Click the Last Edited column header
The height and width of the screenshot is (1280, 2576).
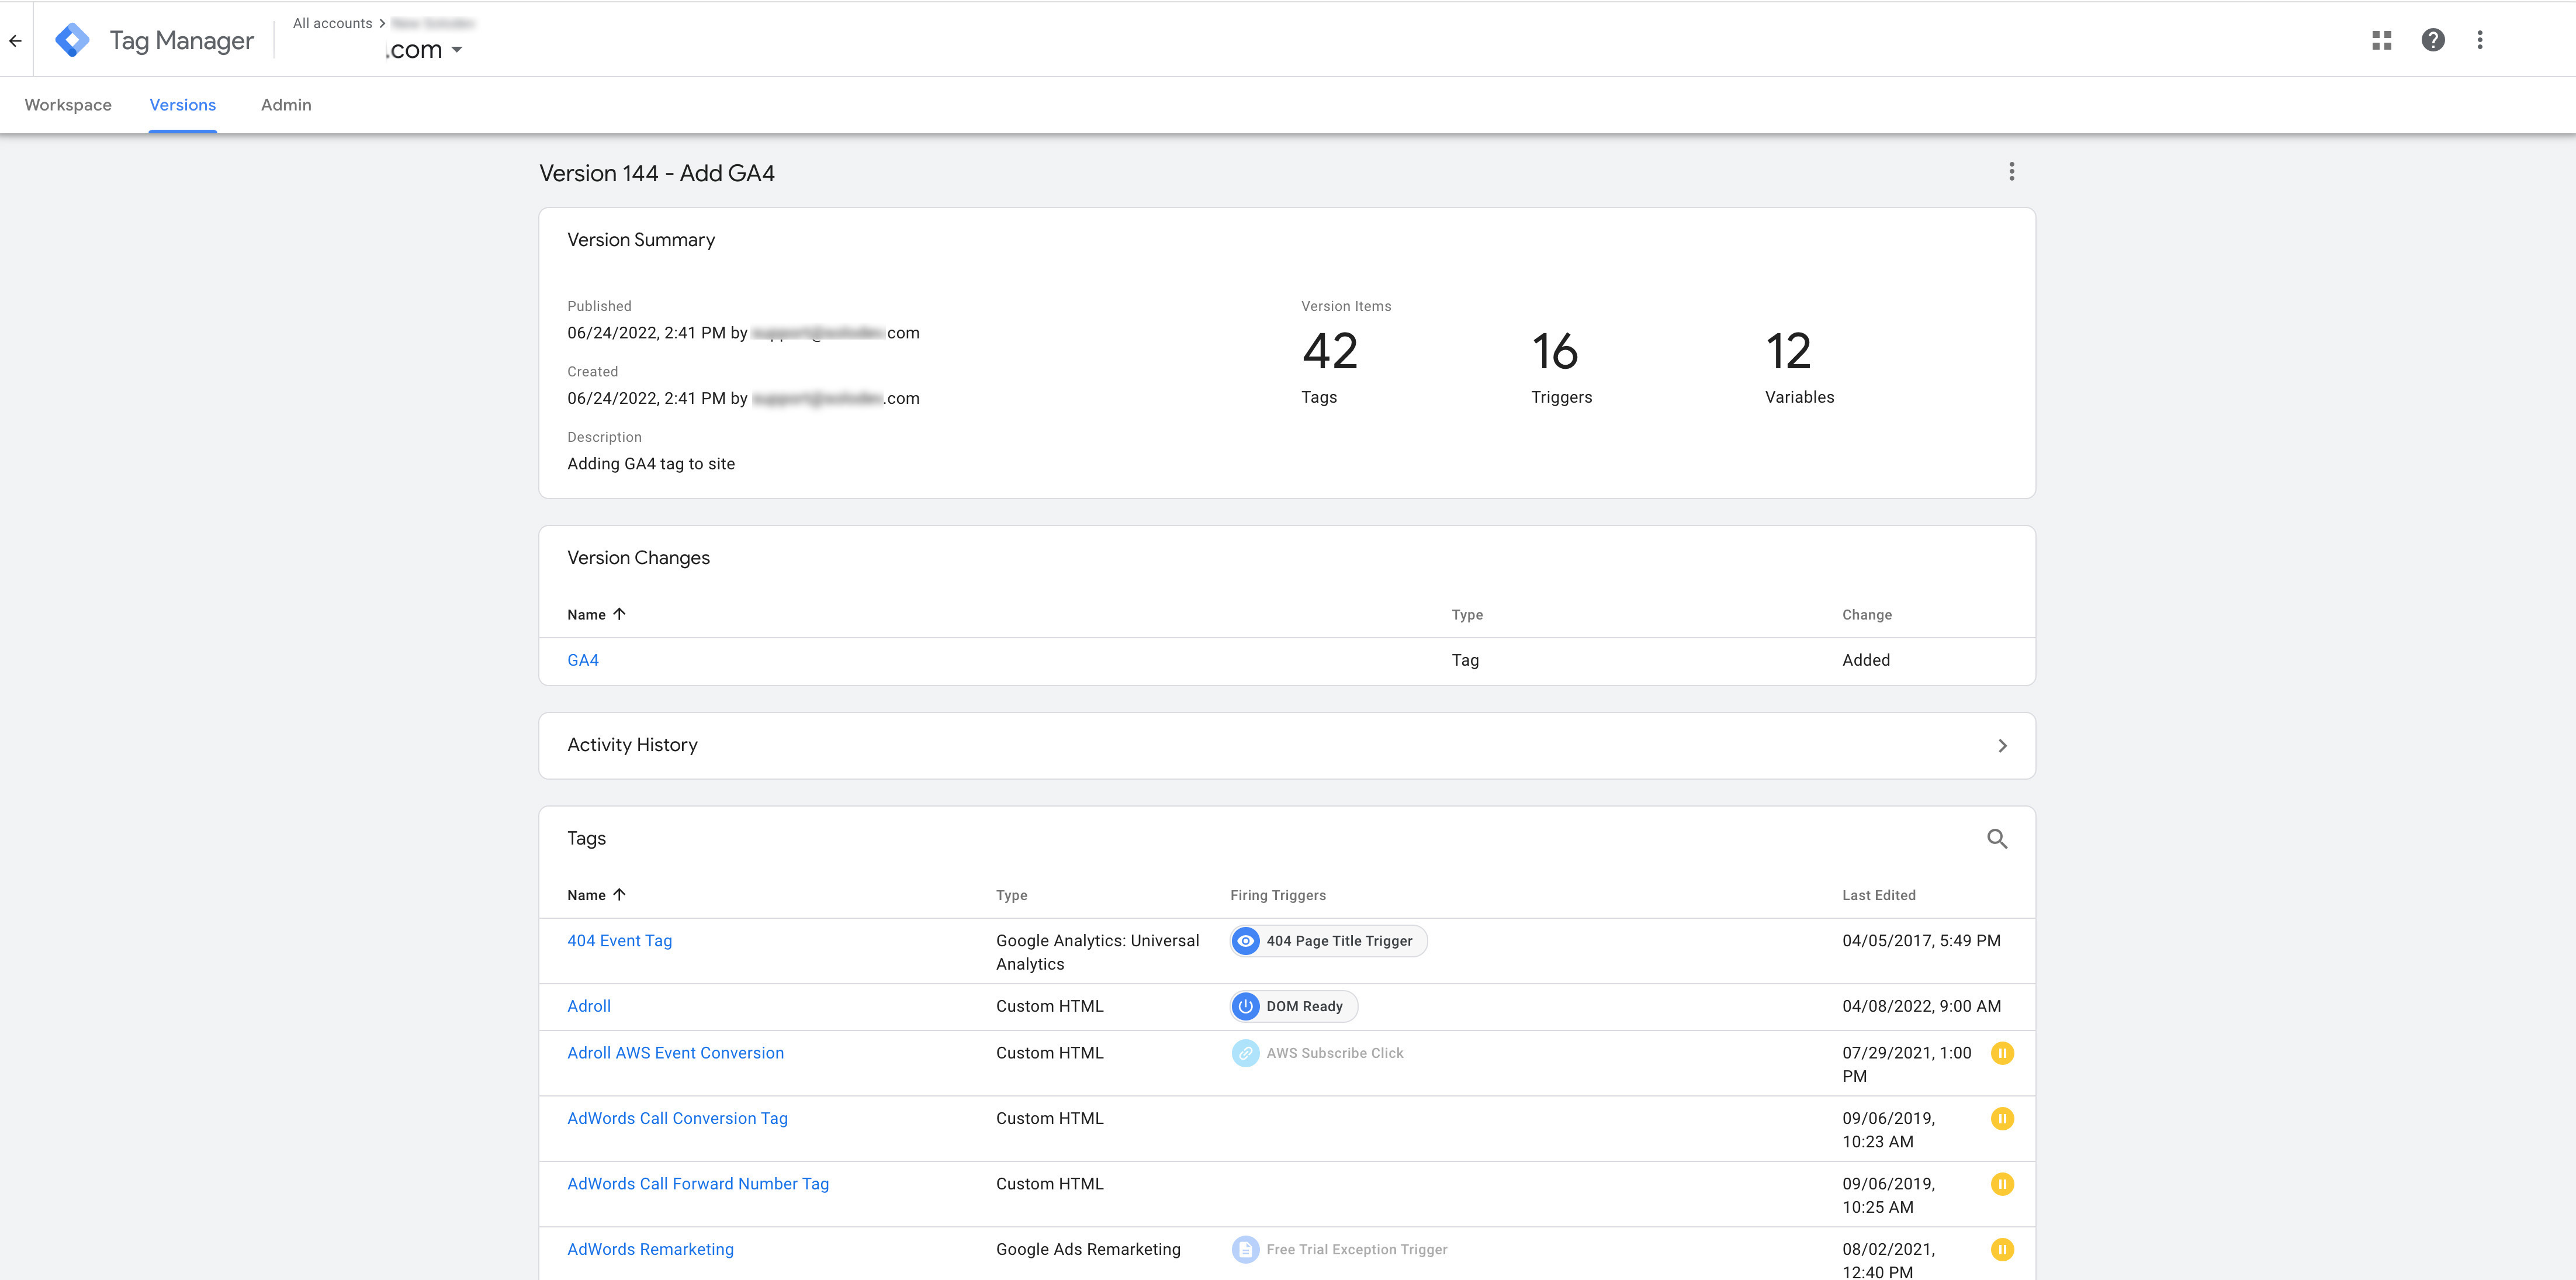[1879, 895]
